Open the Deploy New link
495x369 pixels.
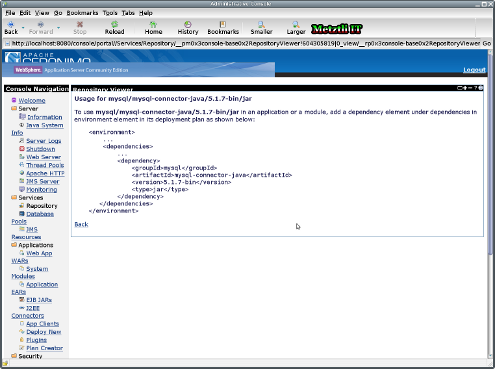pos(44,332)
